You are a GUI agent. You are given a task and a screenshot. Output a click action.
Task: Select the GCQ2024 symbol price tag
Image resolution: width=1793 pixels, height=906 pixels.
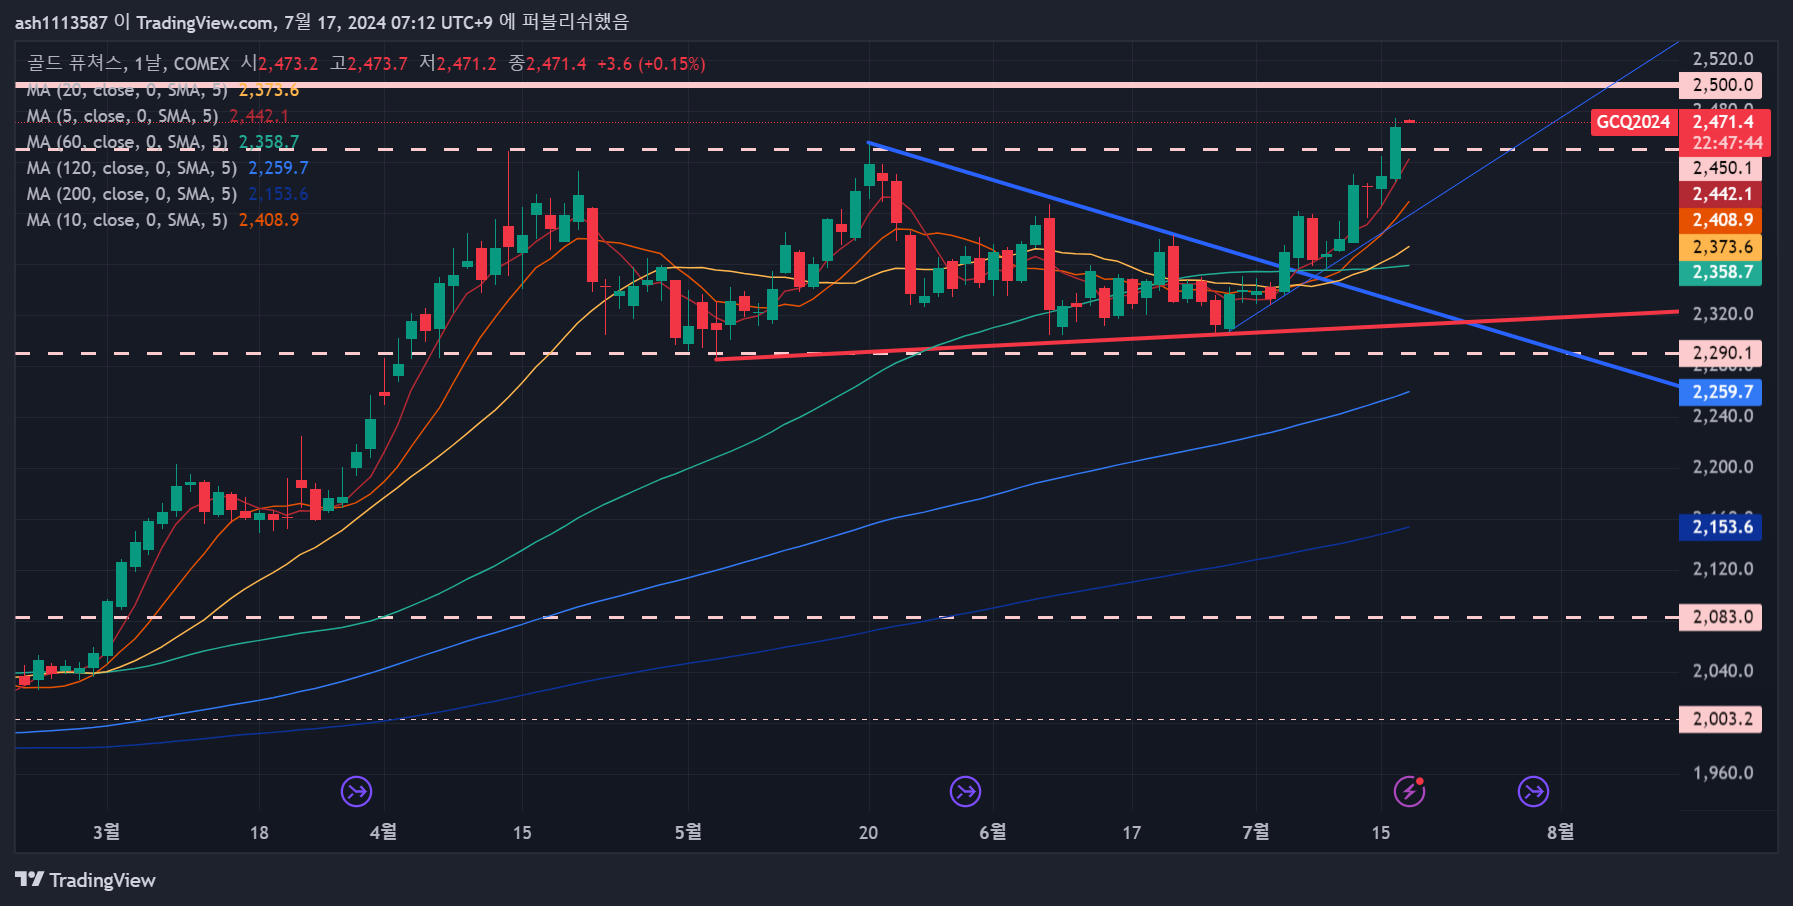coord(1632,122)
